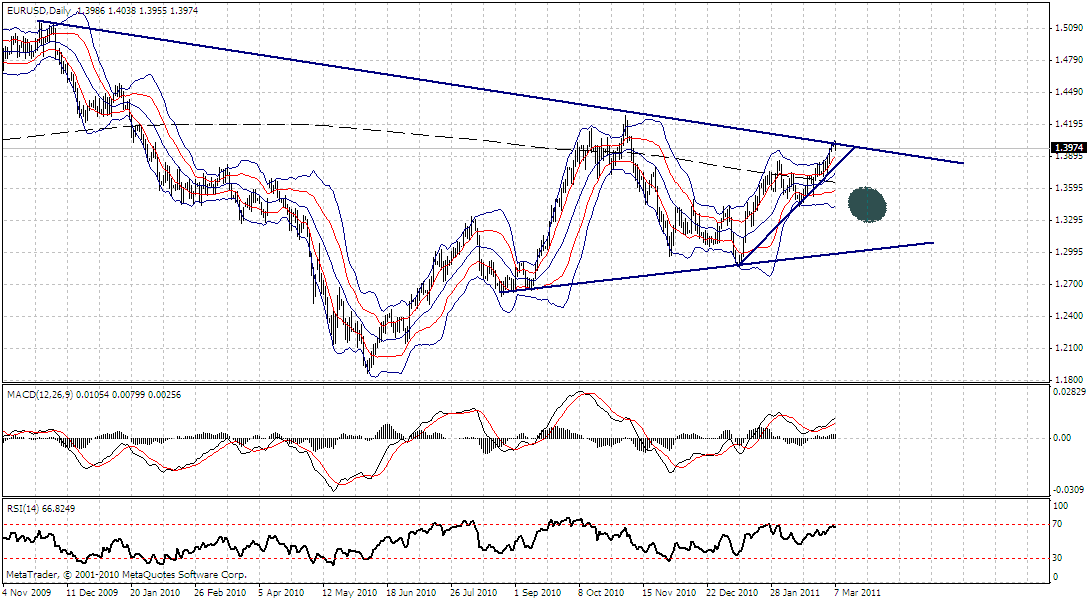
Task: Click the 1 Sep 2010 date label
Action: pyautogui.click(x=537, y=593)
